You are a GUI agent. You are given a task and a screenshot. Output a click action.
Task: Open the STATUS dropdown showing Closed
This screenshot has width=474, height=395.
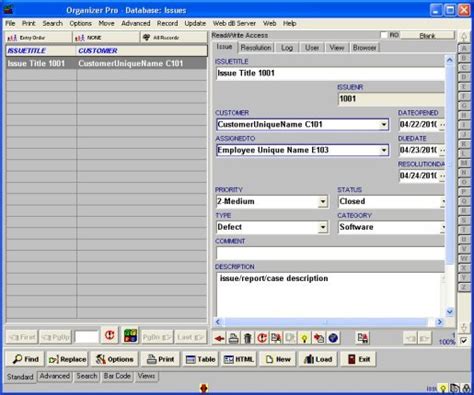click(x=443, y=202)
